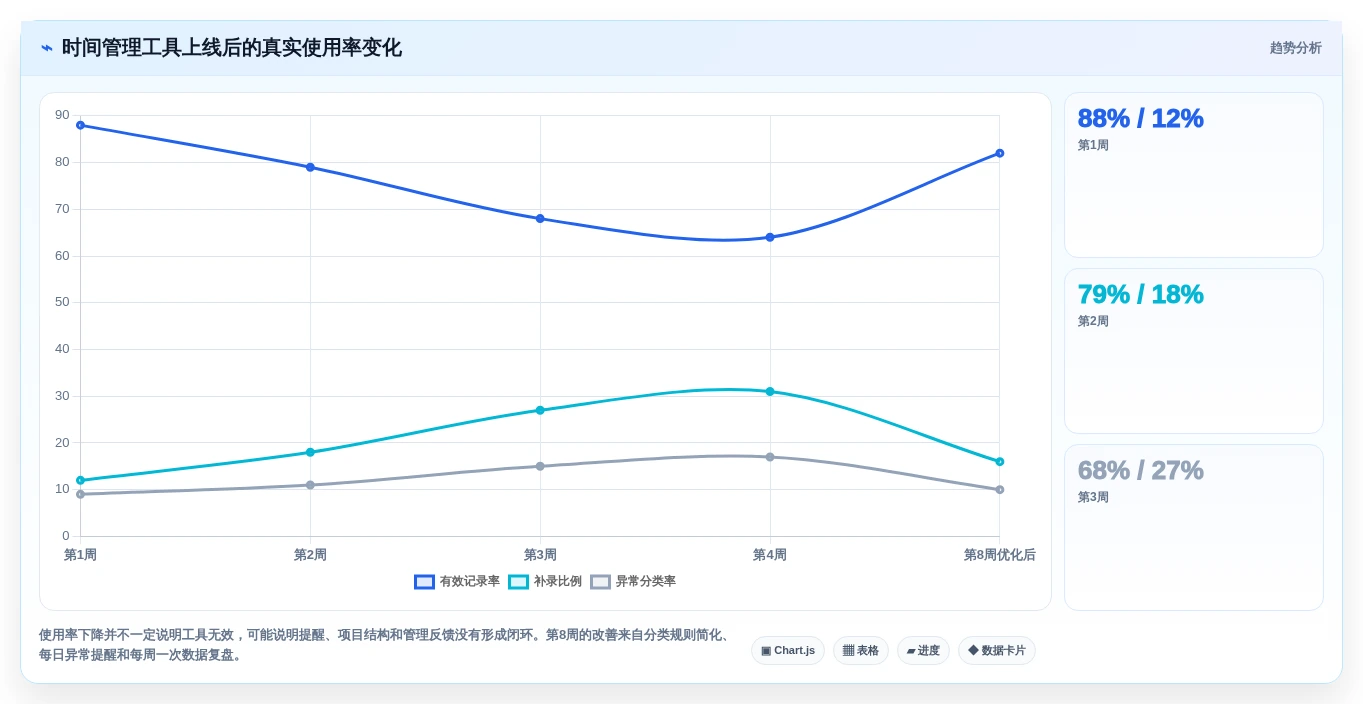This screenshot has height=704, width=1363.
Task: Open the 68% / 27% 第3周 card
Action: tap(1194, 527)
